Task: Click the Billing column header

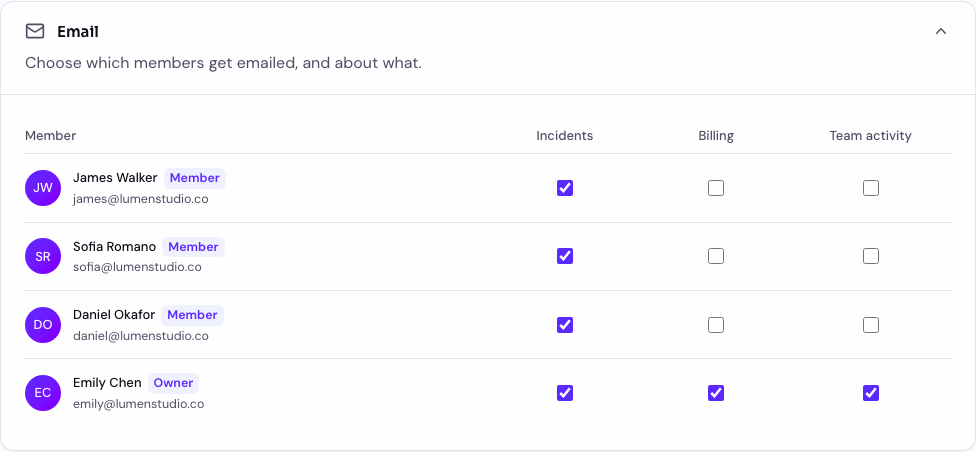Action: pos(716,136)
